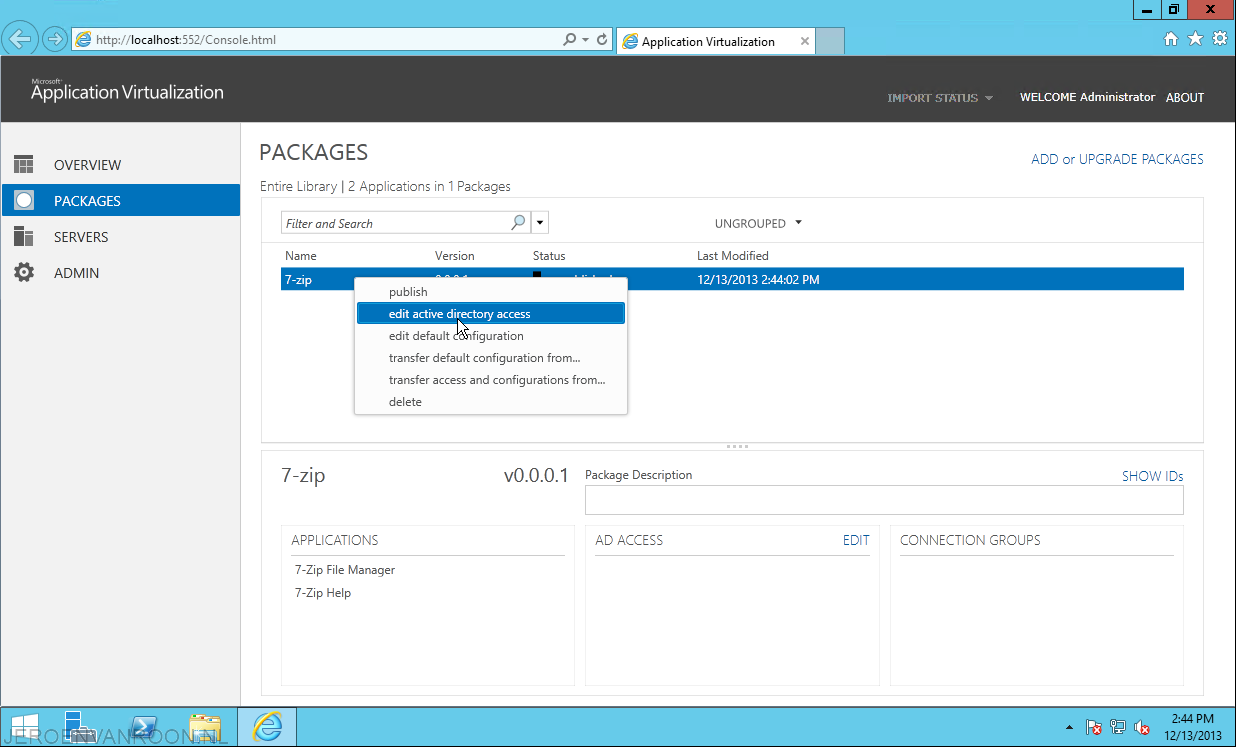Select 7-Zip File Manager in Applications list
Screen dimensions: 1236x747
click(345, 570)
